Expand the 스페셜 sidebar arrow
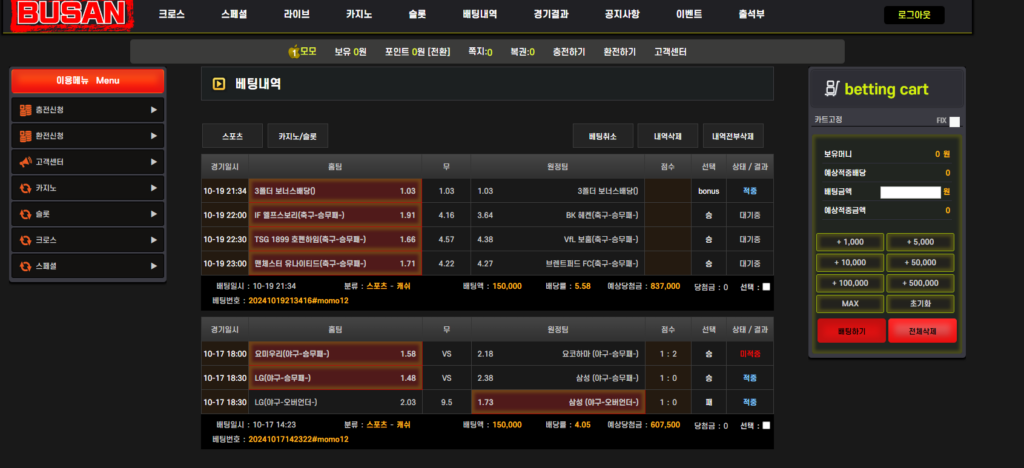Image resolution: width=1024 pixels, height=468 pixels. [153, 266]
